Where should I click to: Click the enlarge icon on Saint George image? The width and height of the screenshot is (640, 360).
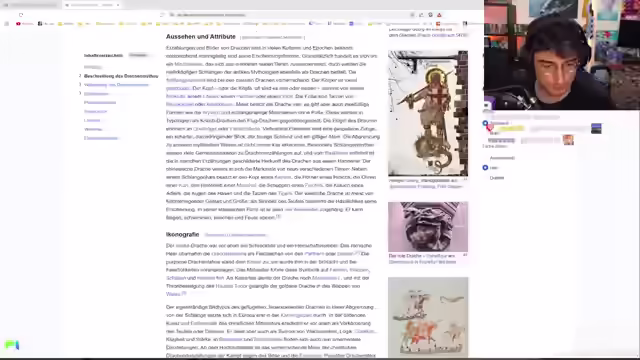pos(465,179)
